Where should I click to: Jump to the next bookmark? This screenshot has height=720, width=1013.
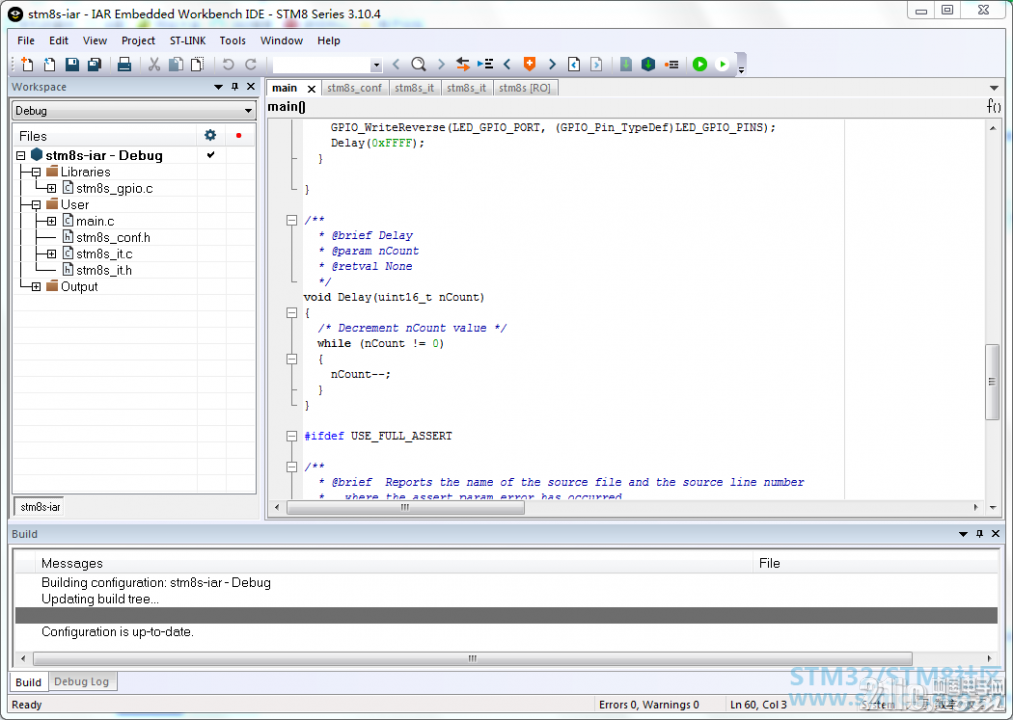click(x=552, y=64)
